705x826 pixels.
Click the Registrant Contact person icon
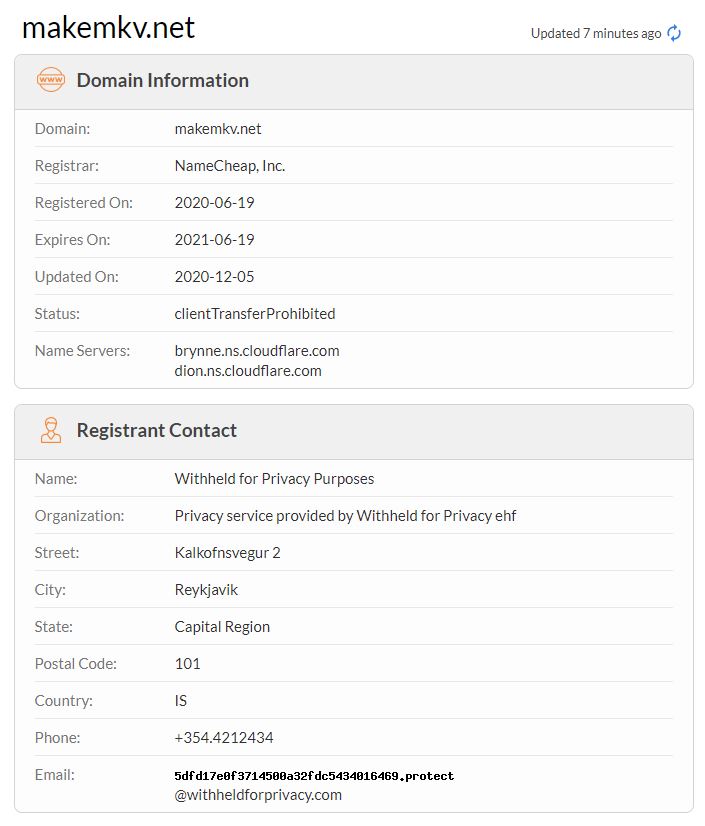pos(50,430)
